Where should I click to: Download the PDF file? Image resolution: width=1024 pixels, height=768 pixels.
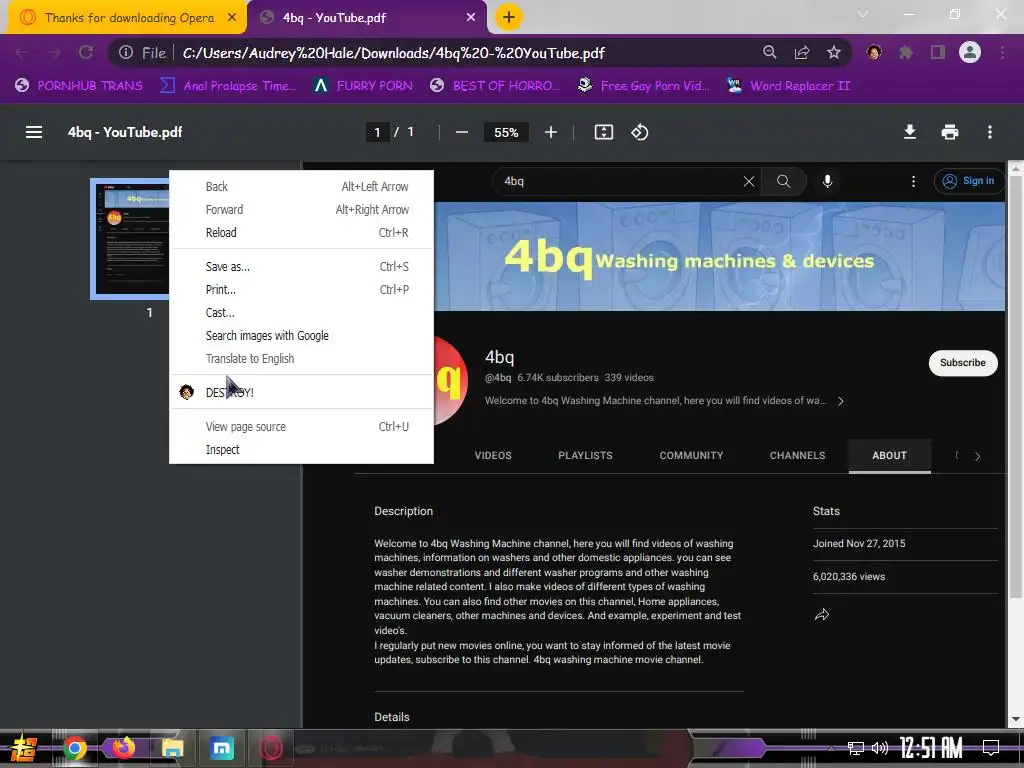[910, 133]
